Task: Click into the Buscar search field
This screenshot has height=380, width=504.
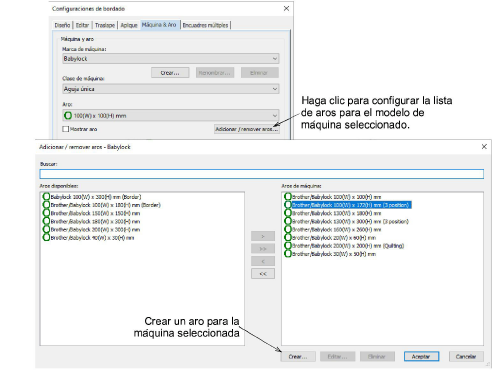Action: tap(262, 174)
